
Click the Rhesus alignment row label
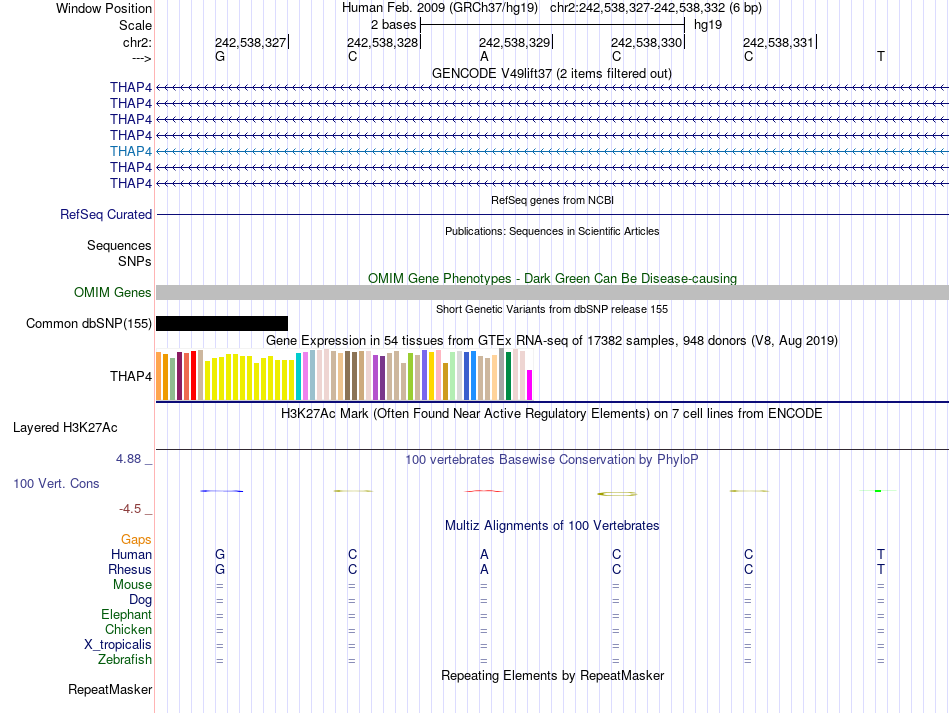click(130, 569)
